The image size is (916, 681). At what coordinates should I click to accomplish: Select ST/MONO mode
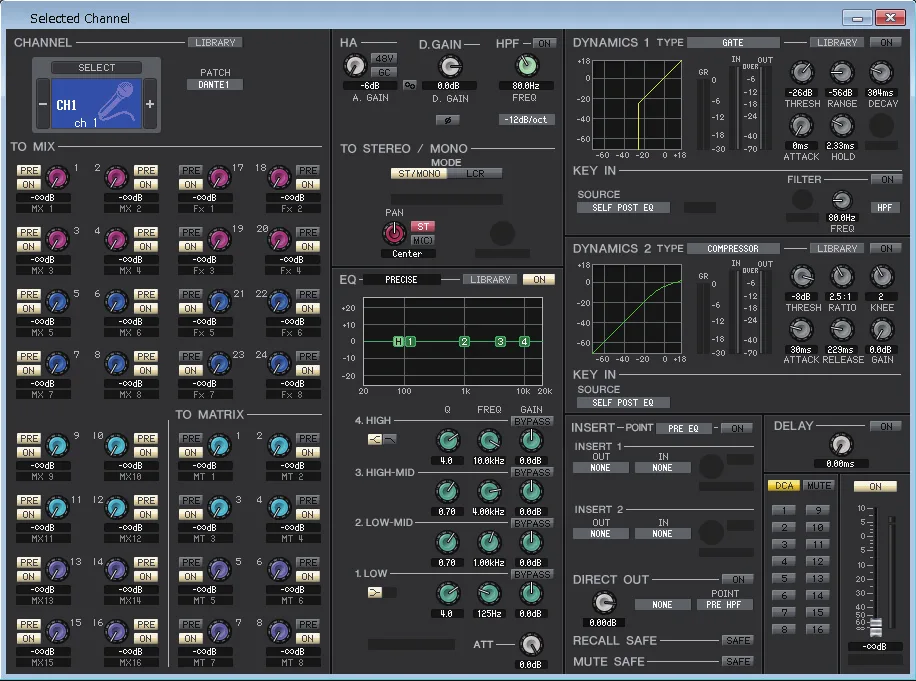click(x=419, y=173)
